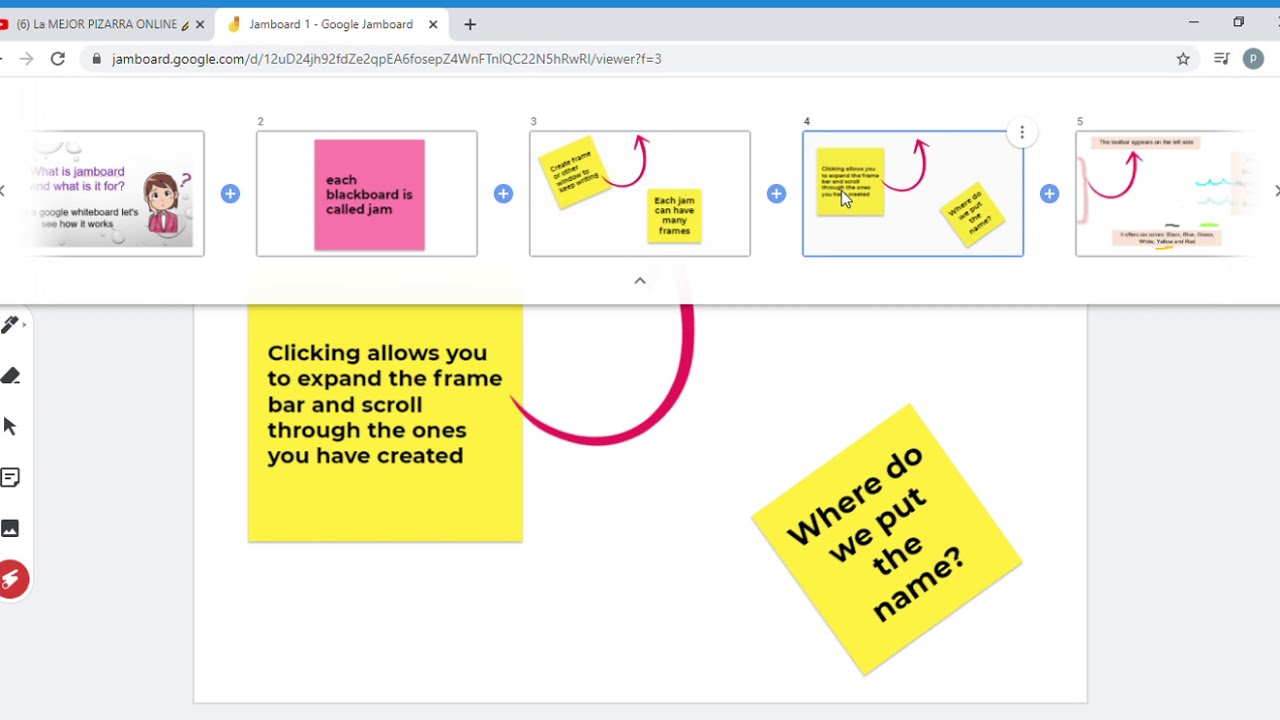
Task: Show next frames with right arrow
Action: click(1276, 191)
